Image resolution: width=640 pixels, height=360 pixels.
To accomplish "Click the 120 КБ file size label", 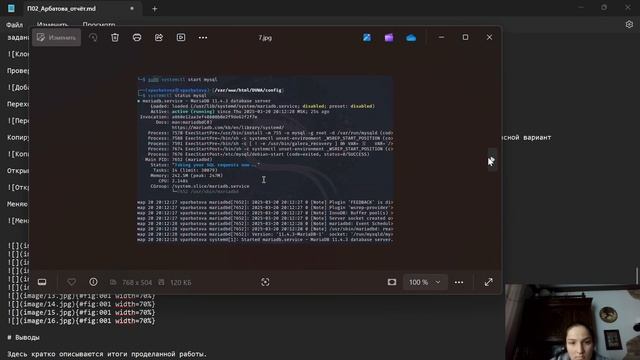I will point(181,282).
